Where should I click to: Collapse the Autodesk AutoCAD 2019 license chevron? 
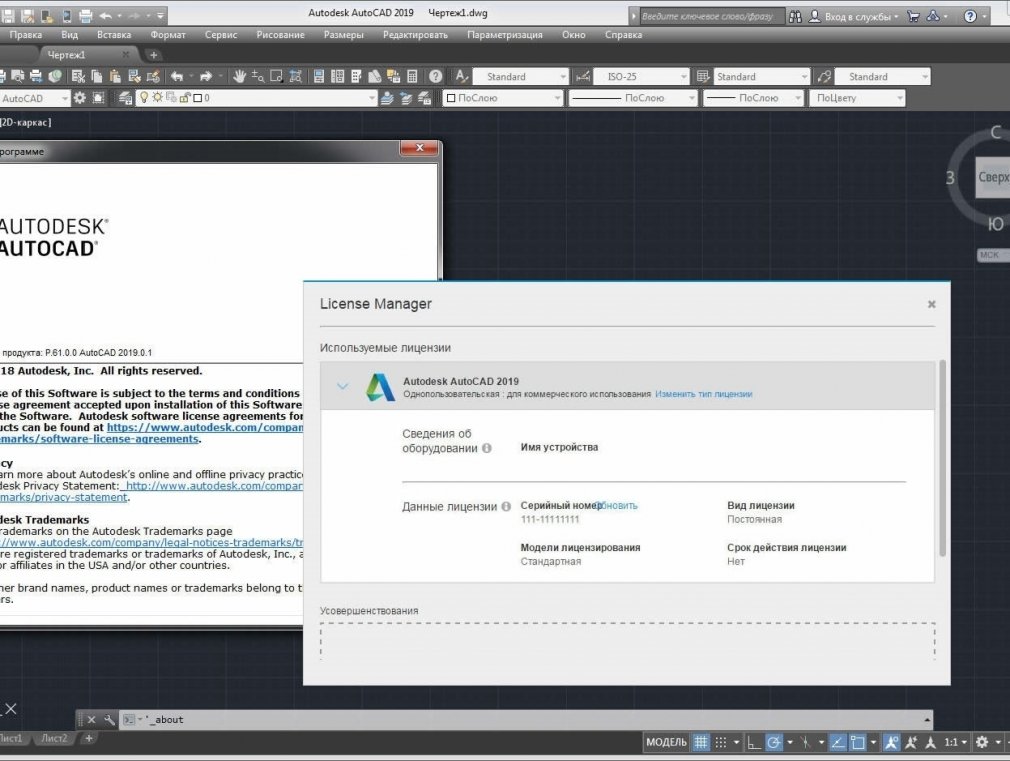[343, 386]
